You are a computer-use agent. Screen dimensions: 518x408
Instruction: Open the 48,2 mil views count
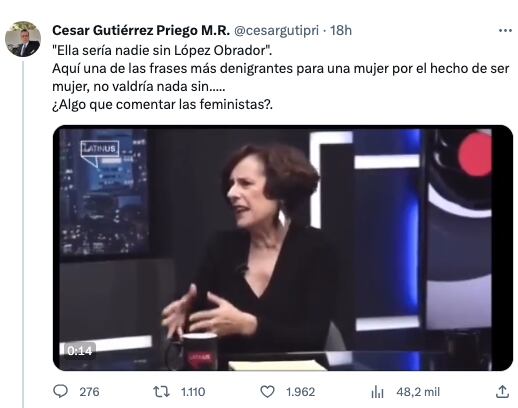[x=418, y=392]
